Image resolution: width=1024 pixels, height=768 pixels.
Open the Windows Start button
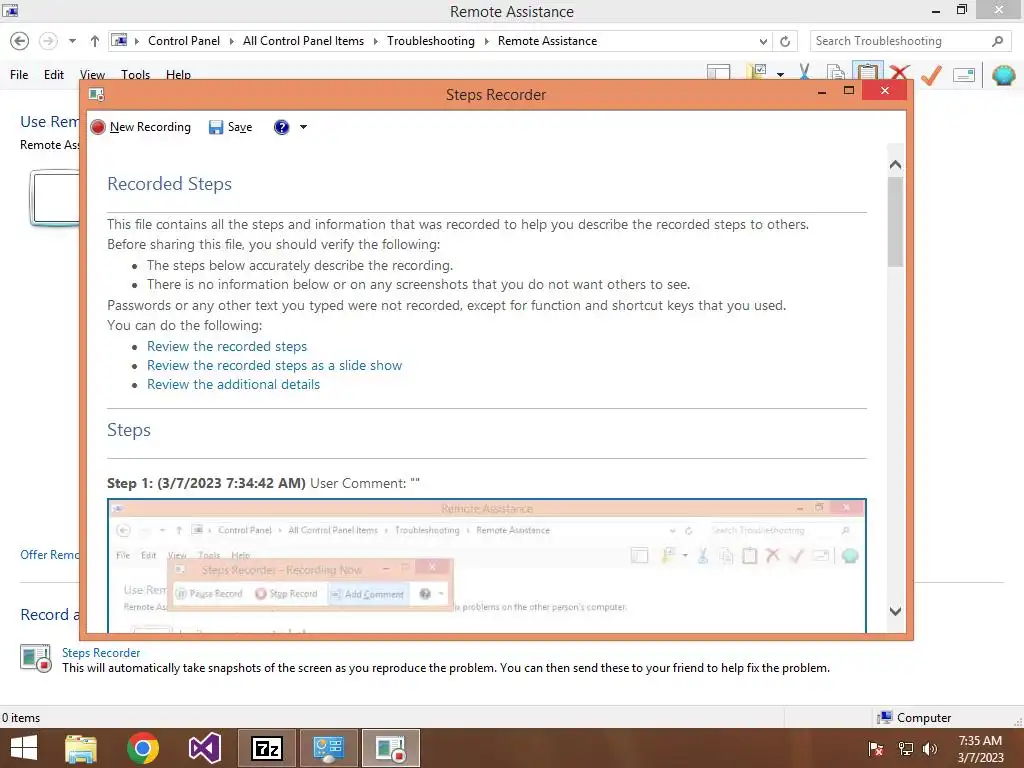pos(24,748)
